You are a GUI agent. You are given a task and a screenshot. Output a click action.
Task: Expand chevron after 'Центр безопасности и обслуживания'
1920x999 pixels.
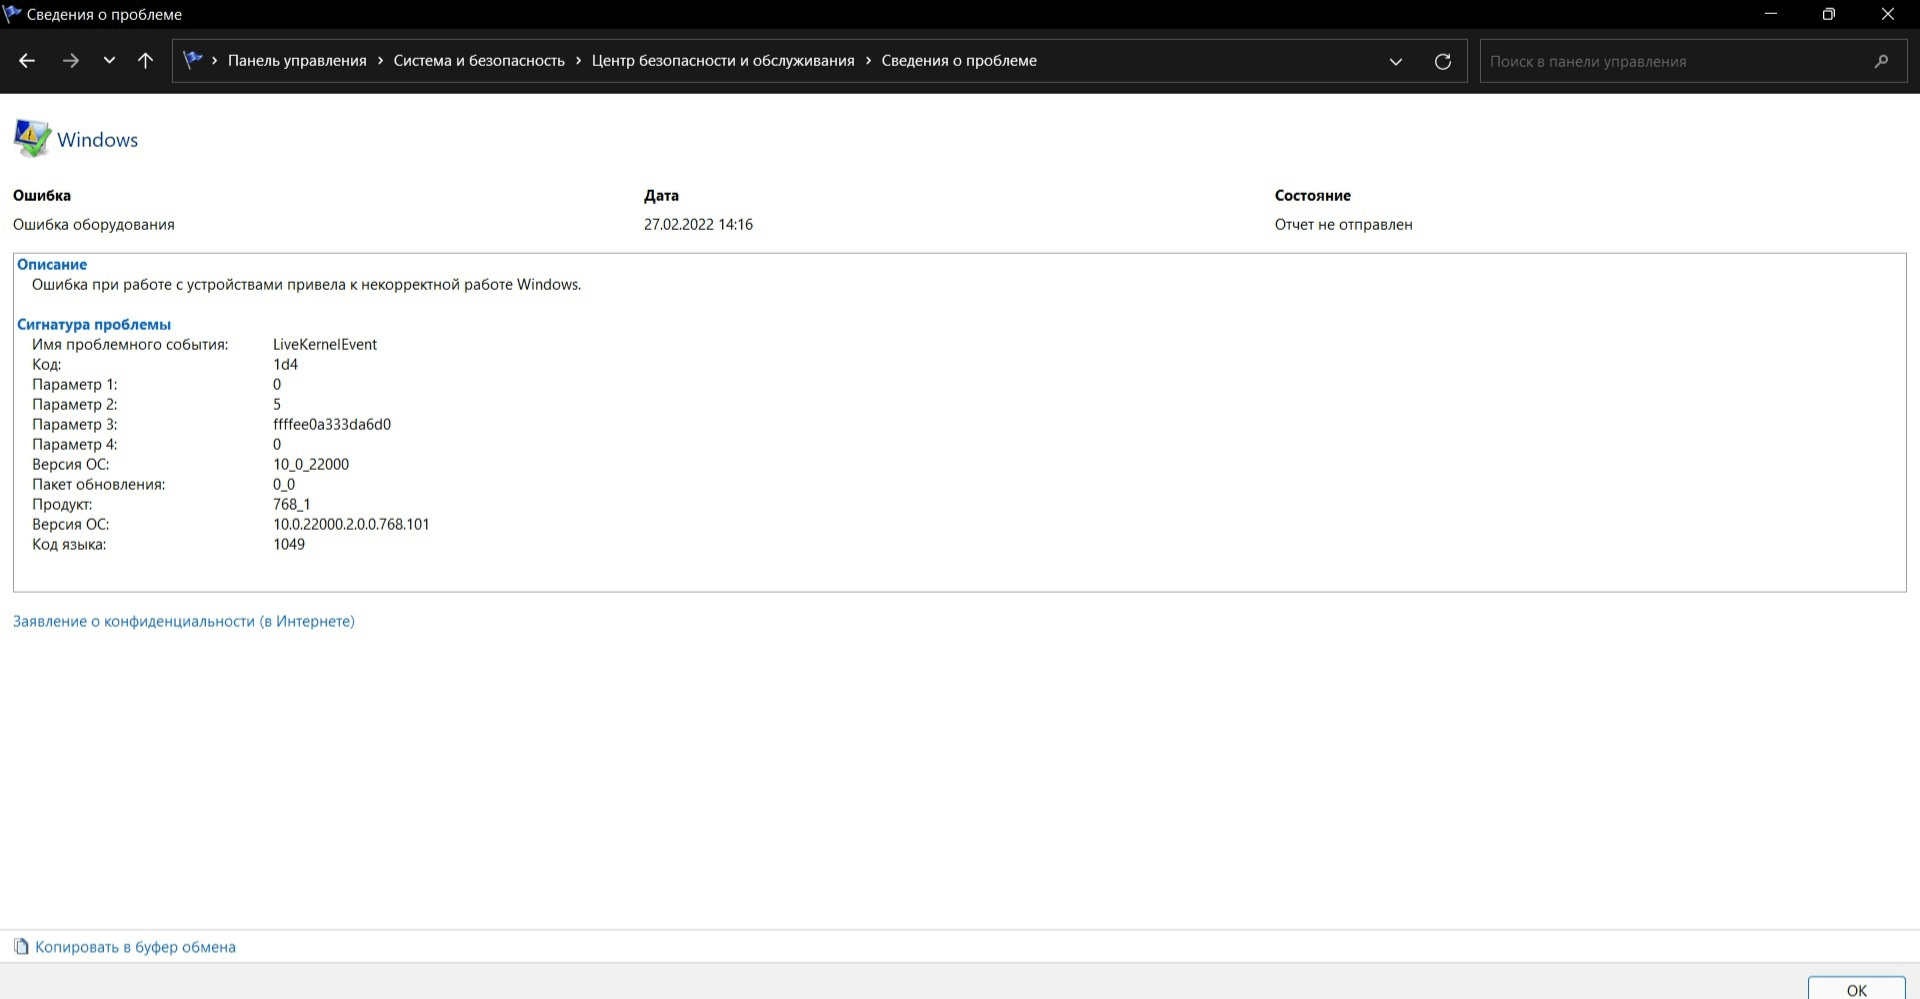point(868,61)
